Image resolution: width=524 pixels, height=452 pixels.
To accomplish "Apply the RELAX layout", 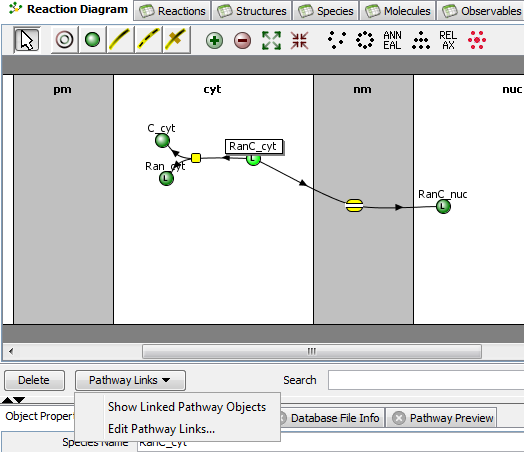I will pyautogui.click(x=448, y=40).
